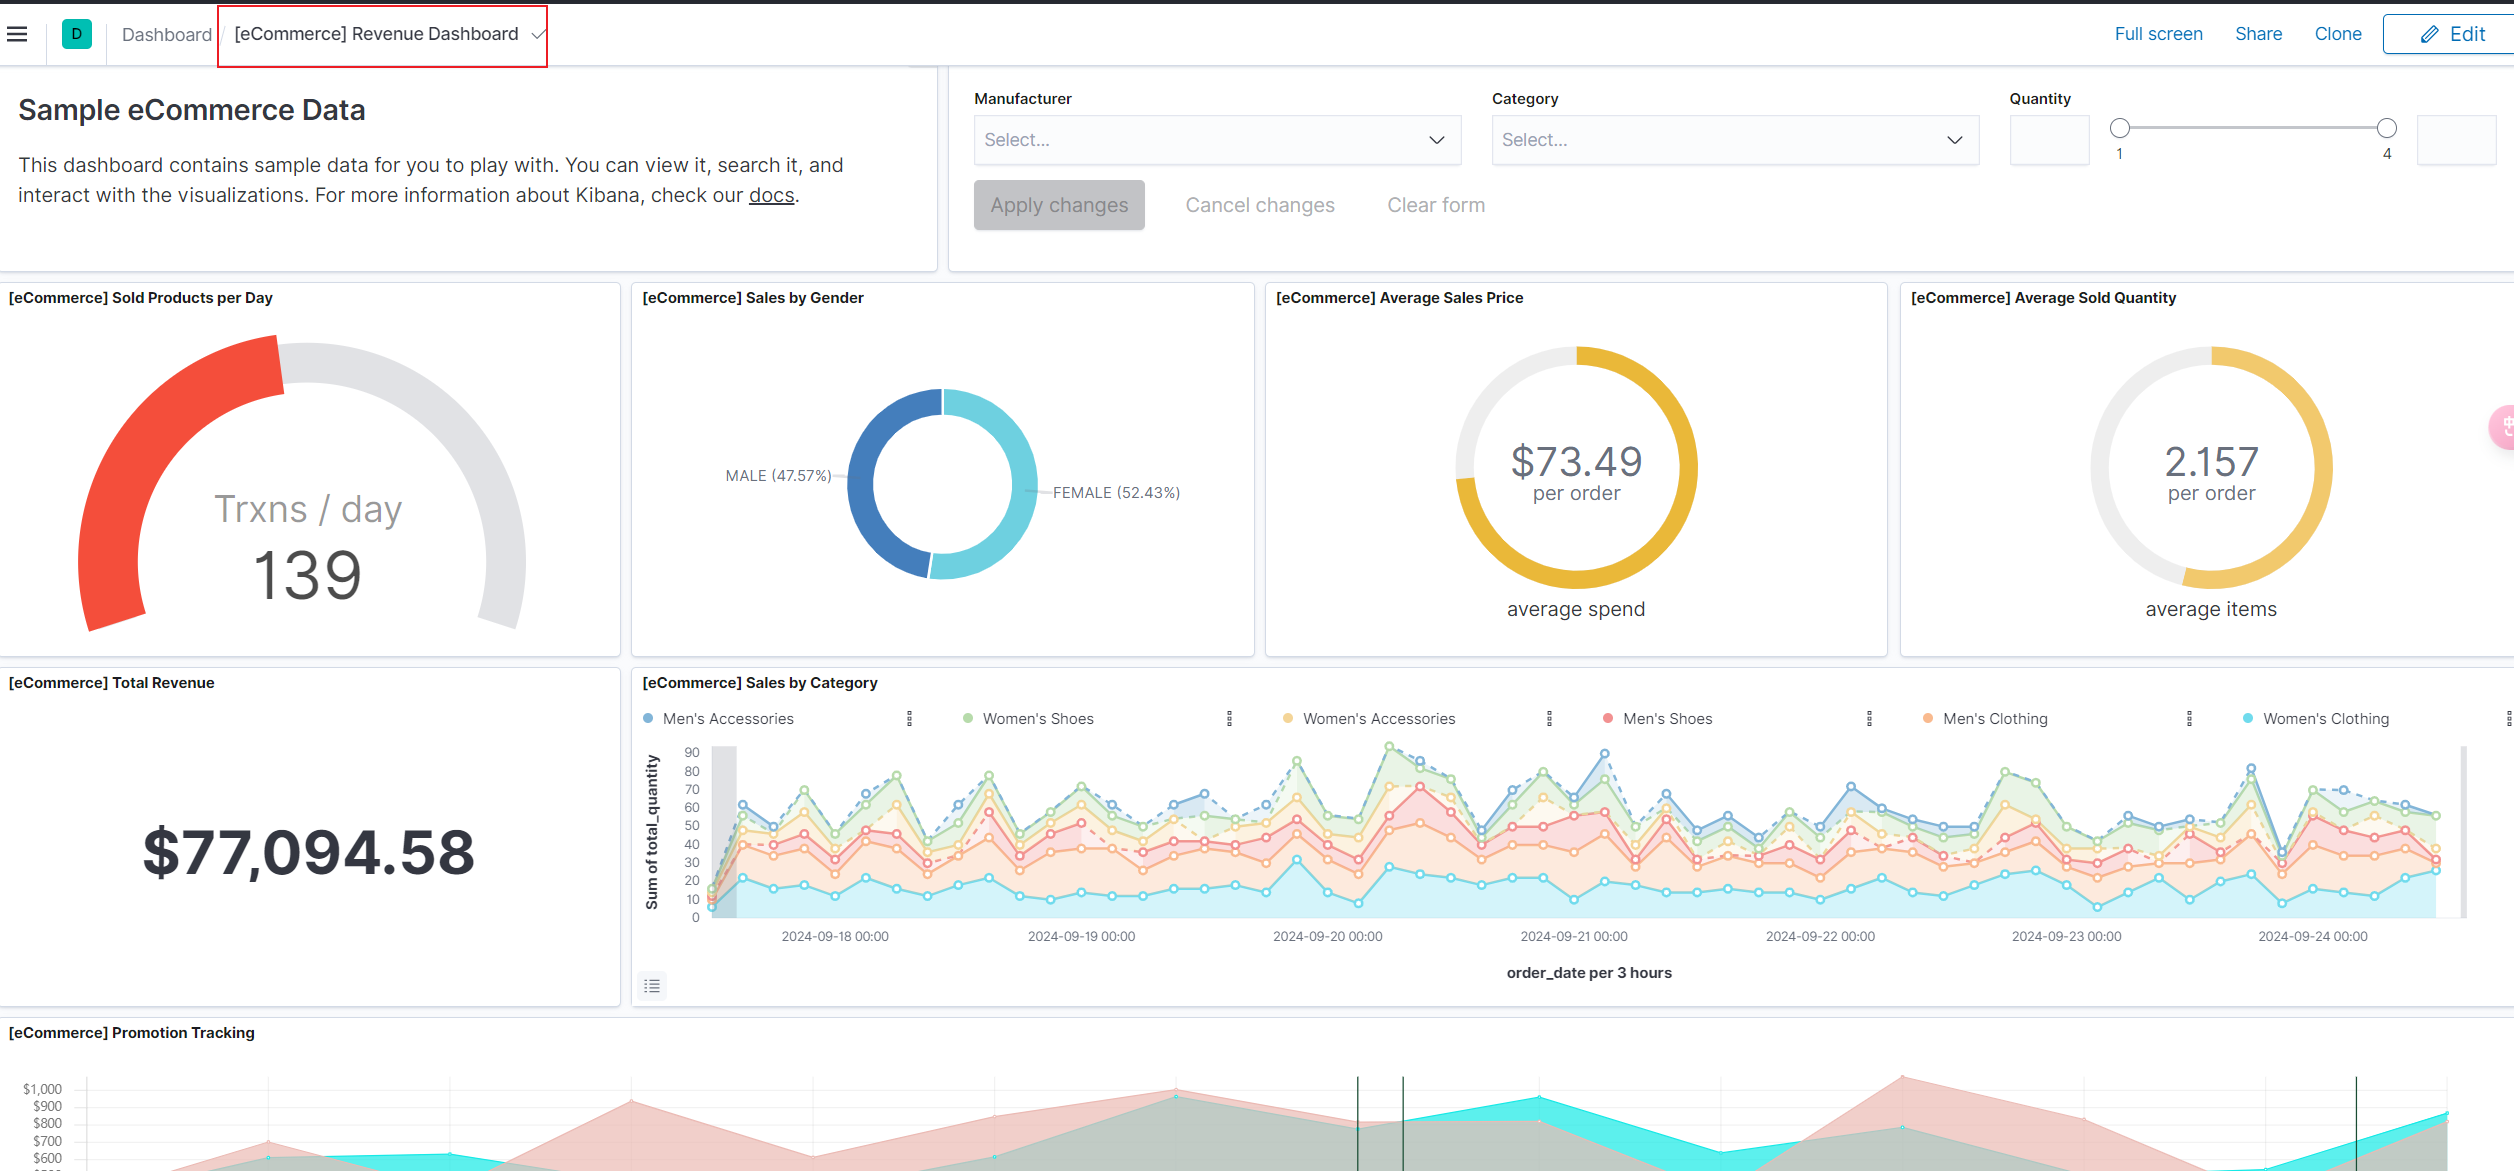Open Men's Shoes legend options menu

coord(1869,719)
